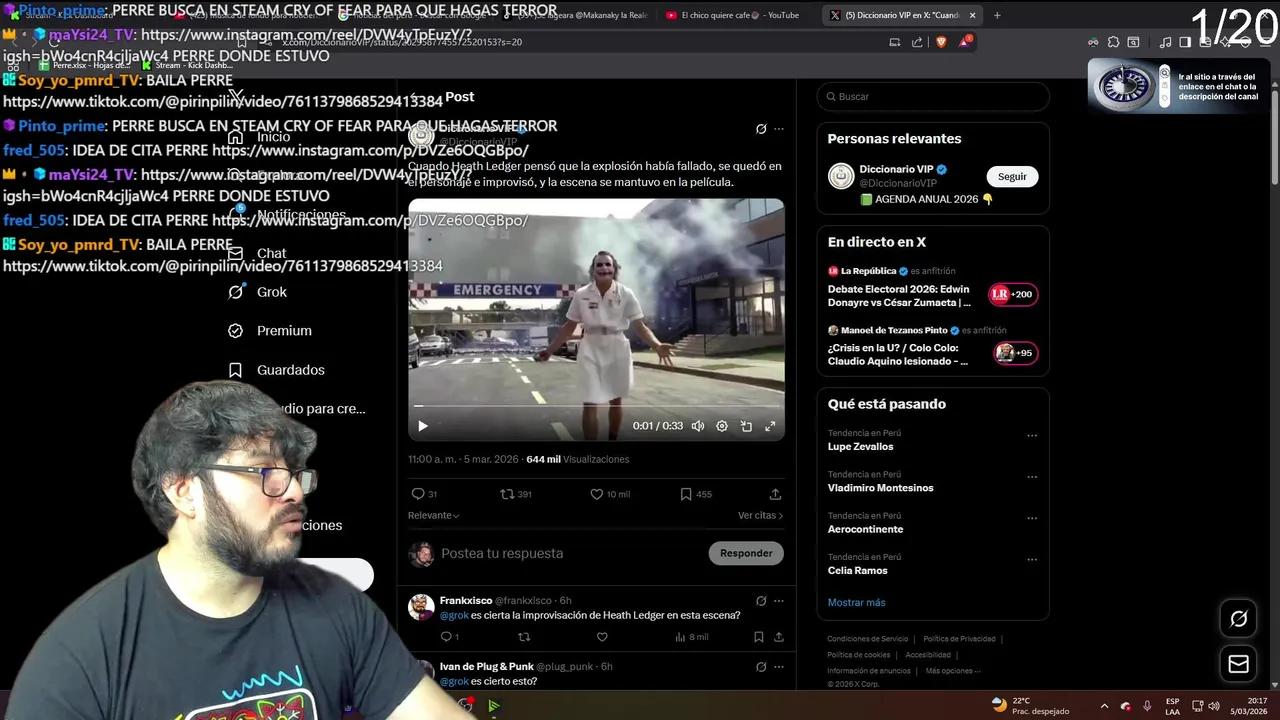The image size is (1280, 720).
Task: Open more options for Lupe Zevallos trend
Action: (1032, 436)
